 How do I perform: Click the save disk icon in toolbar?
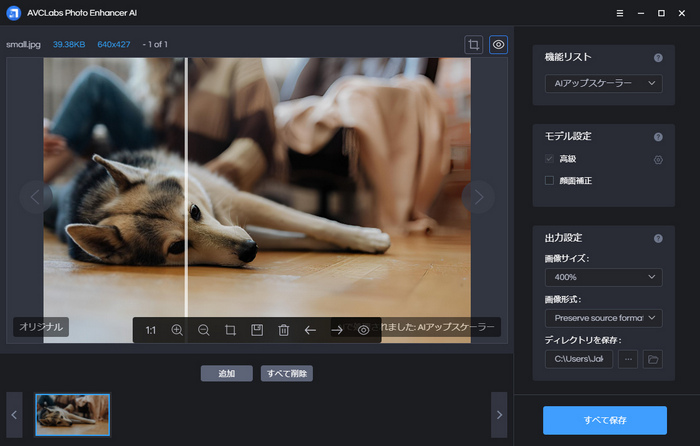(x=257, y=330)
